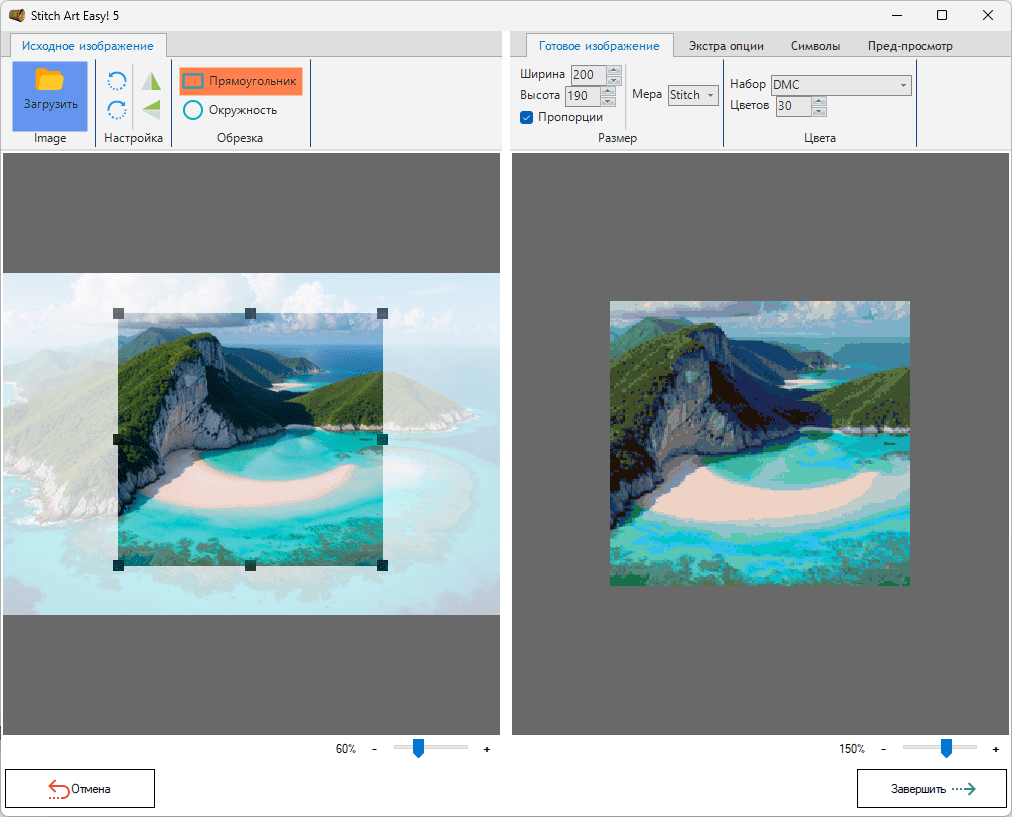The width and height of the screenshot is (1012, 817).
Task: Open the Пред-просмотр tab
Action: tap(910, 46)
